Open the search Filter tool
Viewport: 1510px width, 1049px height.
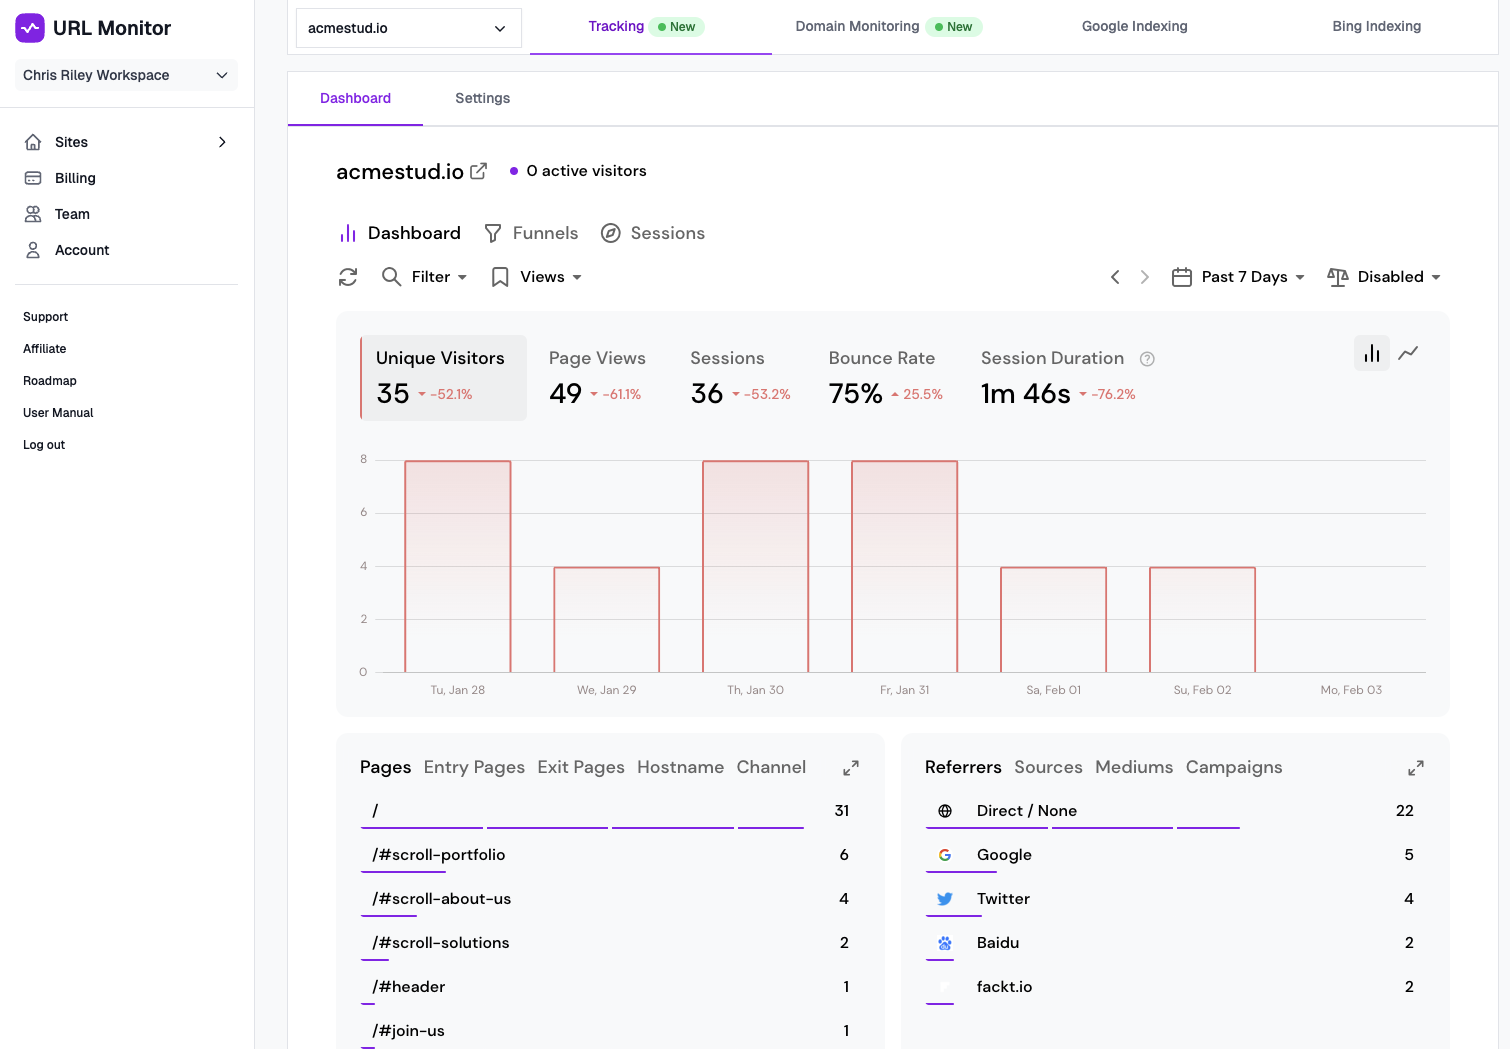[424, 276]
